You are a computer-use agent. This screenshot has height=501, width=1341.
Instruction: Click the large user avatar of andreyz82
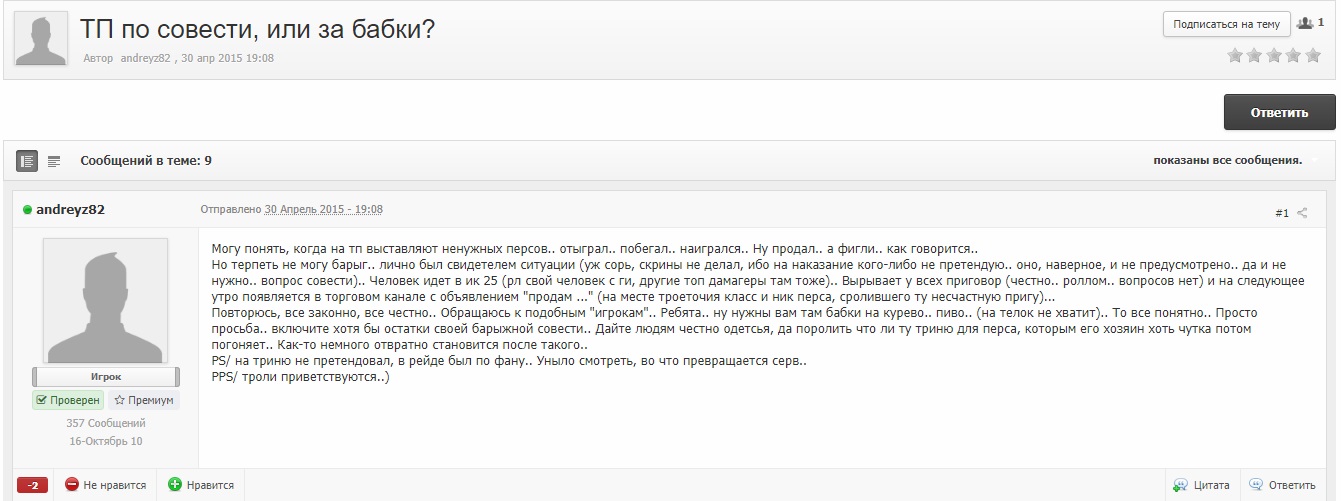105,301
